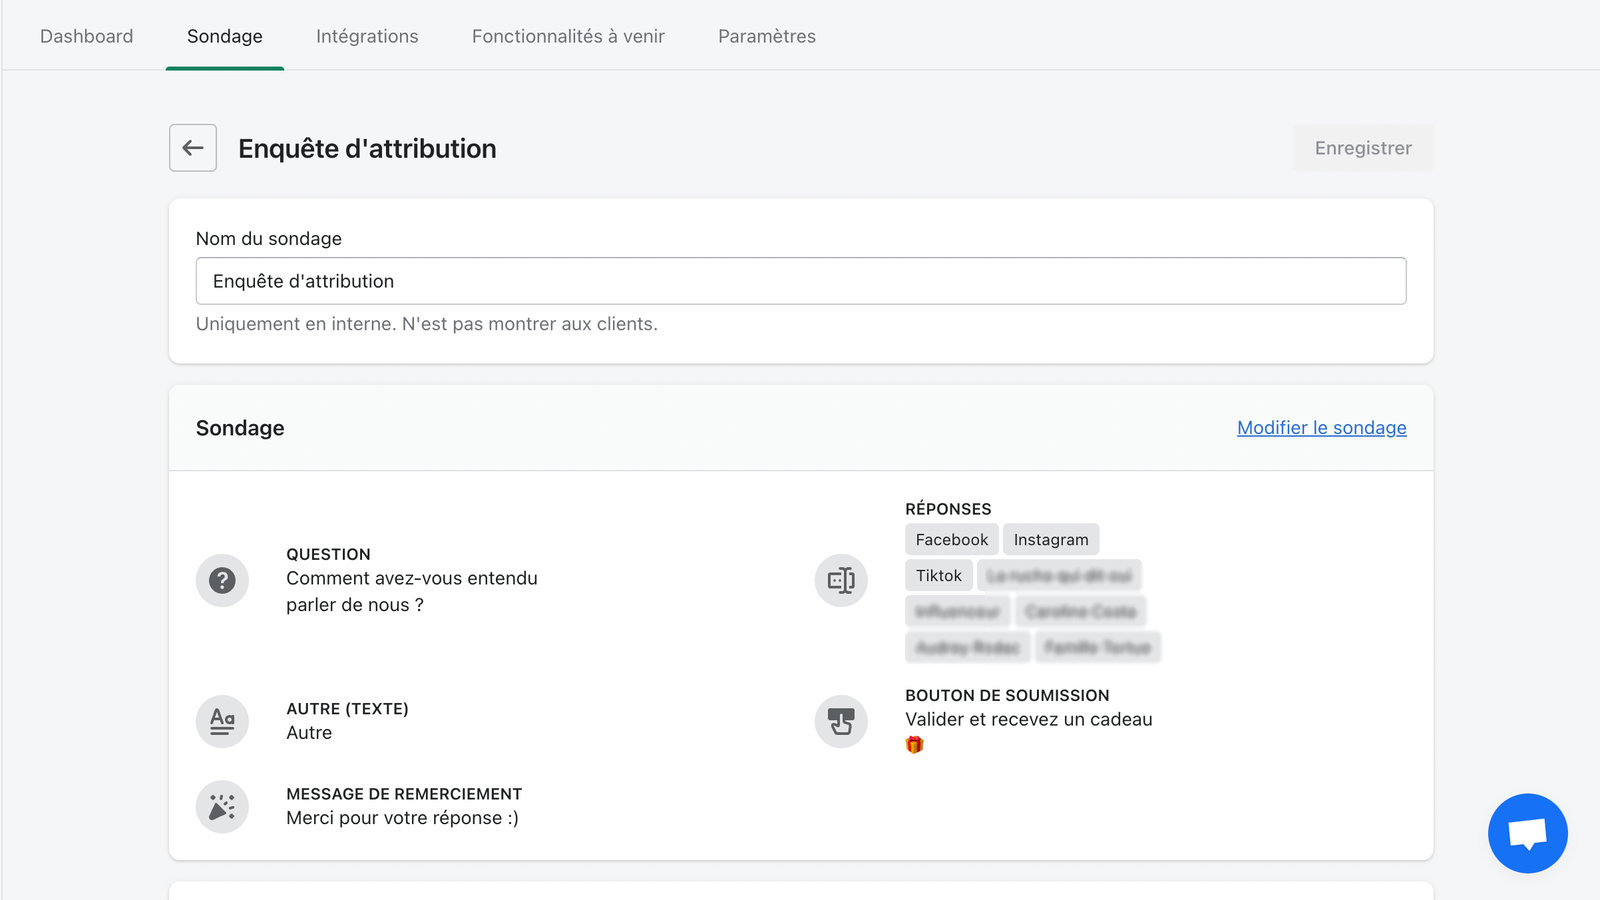This screenshot has height=900, width=1600.
Task: Click the 'Nom du sondage' label
Action: tap(269, 239)
